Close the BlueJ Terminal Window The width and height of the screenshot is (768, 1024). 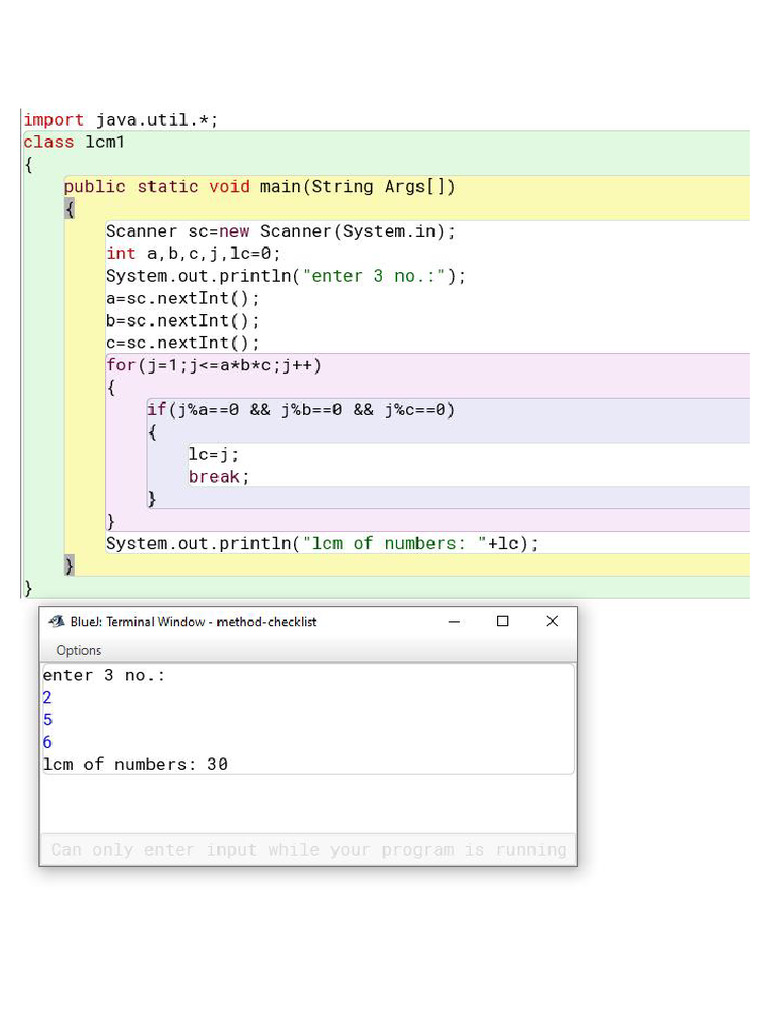click(x=552, y=621)
